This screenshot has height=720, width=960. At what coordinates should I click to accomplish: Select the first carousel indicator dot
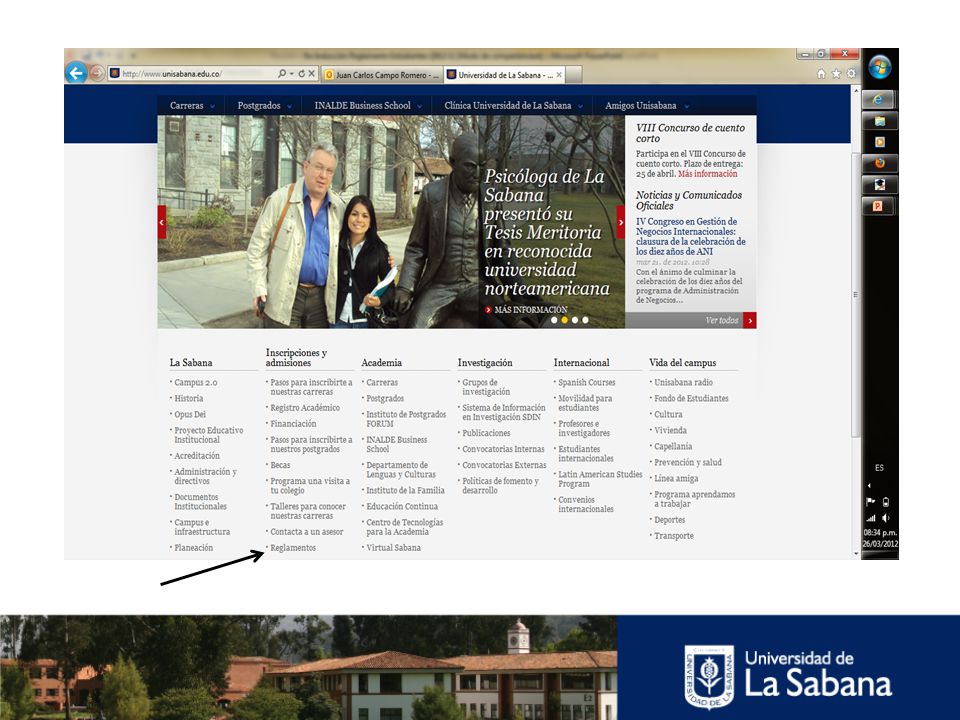554,320
